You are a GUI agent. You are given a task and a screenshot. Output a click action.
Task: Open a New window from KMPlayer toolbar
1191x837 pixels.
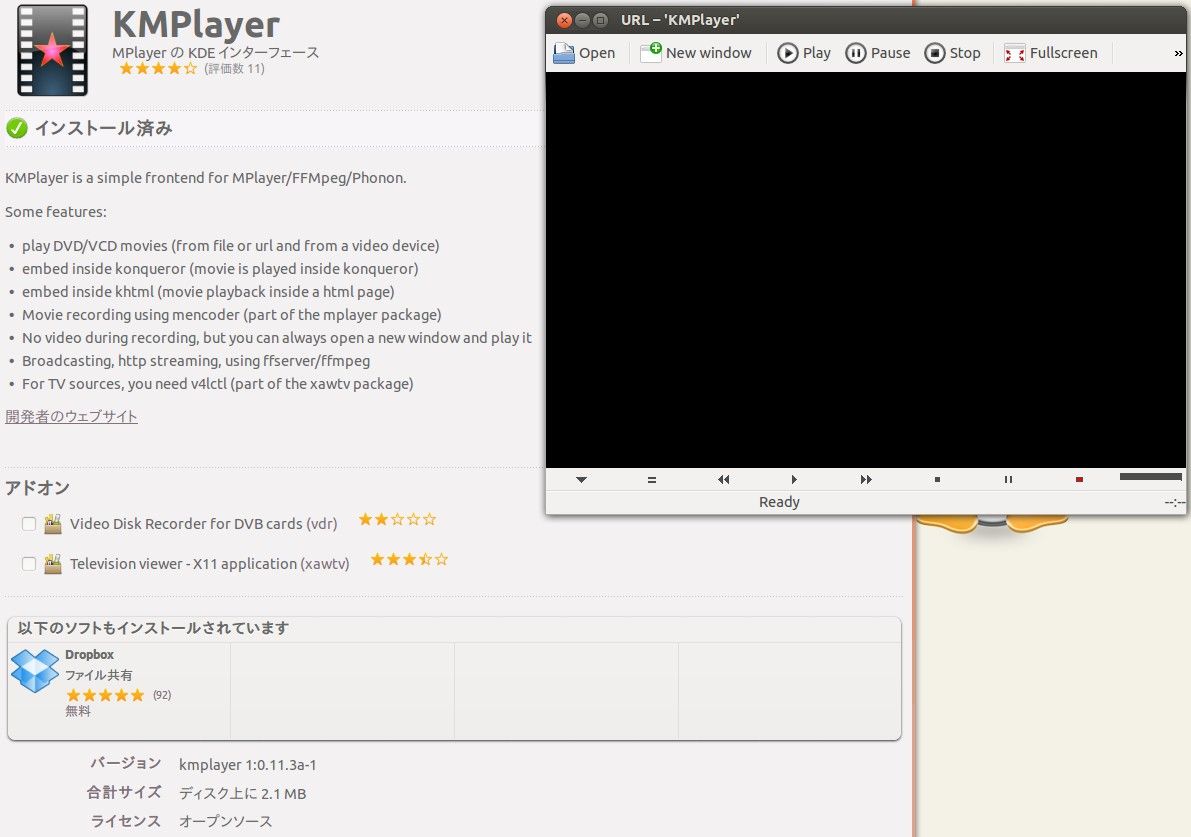coord(696,53)
